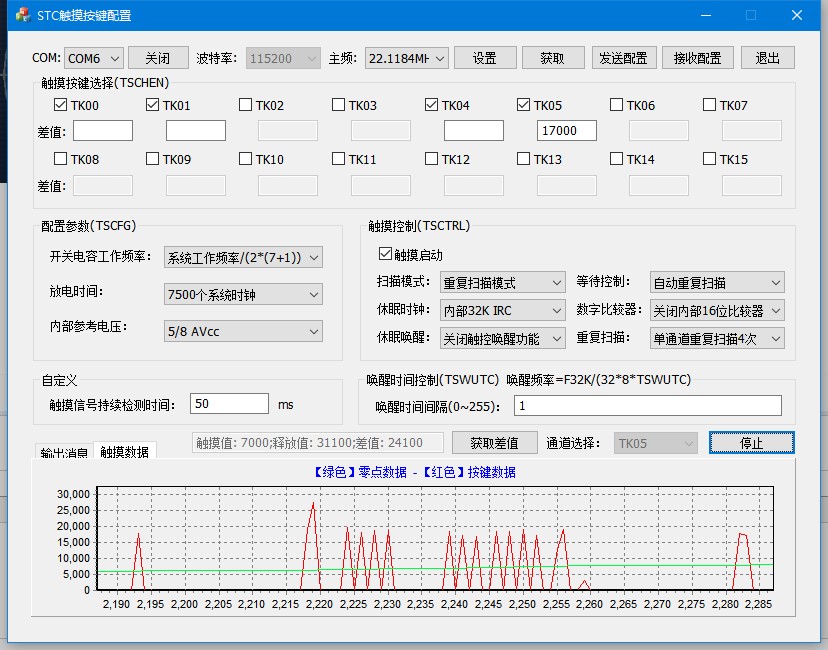Click the 发送配置 button
The width and height of the screenshot is (828, 650).
[x=622, y=58]
